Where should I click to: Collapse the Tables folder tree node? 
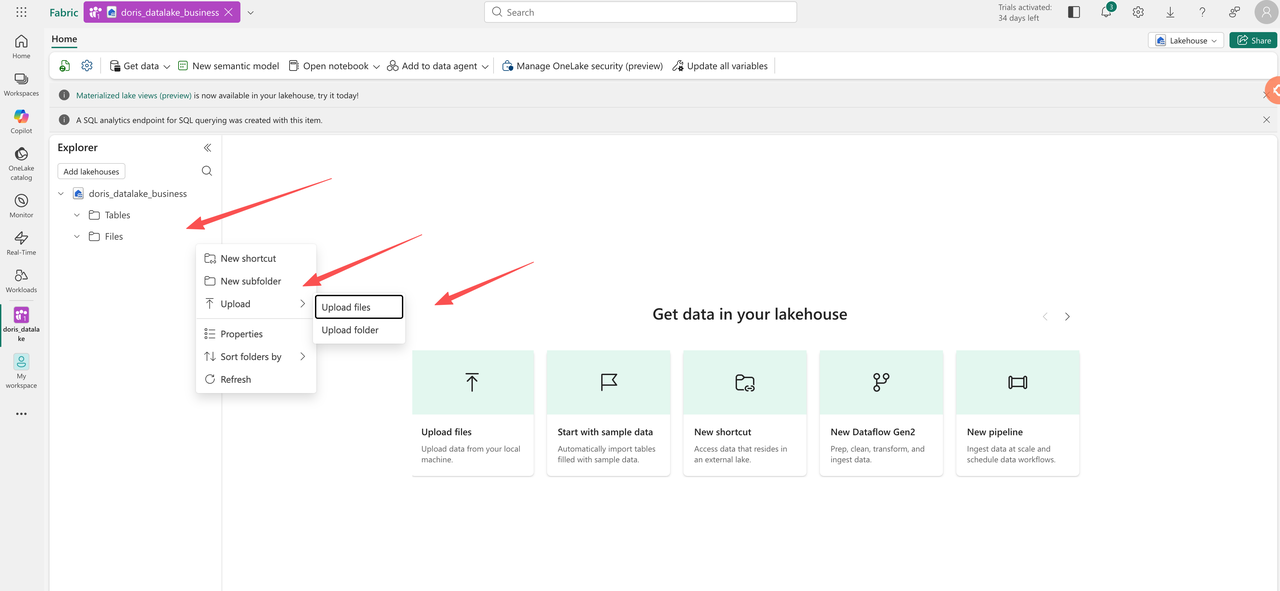pyautogui.click(x=77, y=215)
